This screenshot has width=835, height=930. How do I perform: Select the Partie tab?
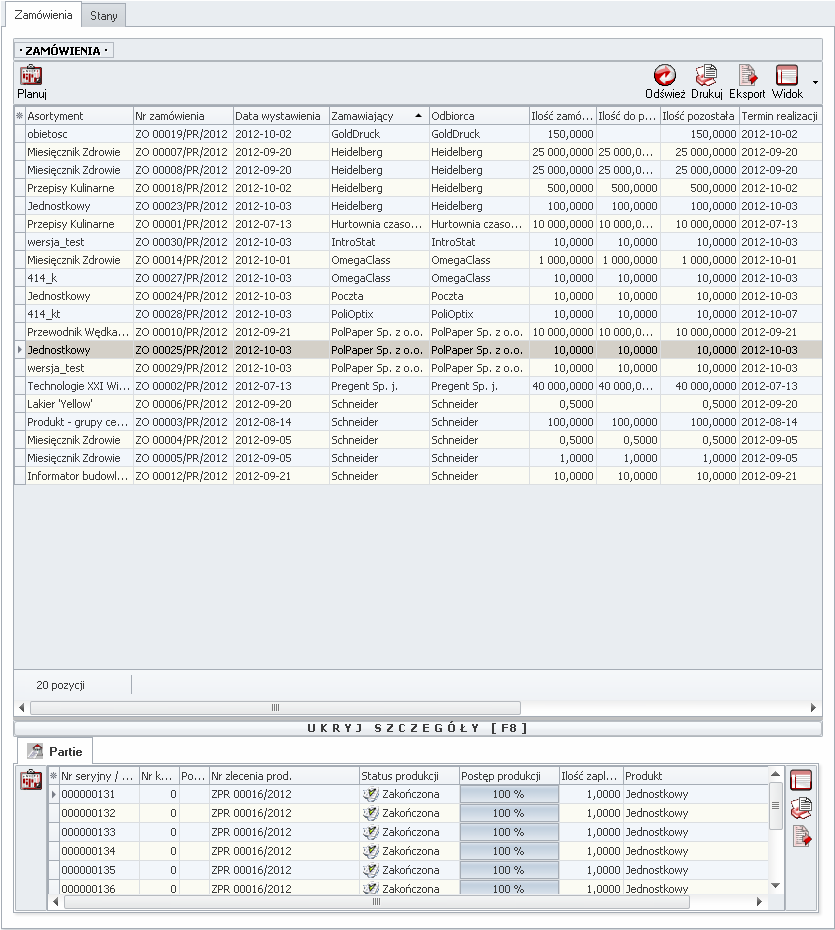coord(56,750)
